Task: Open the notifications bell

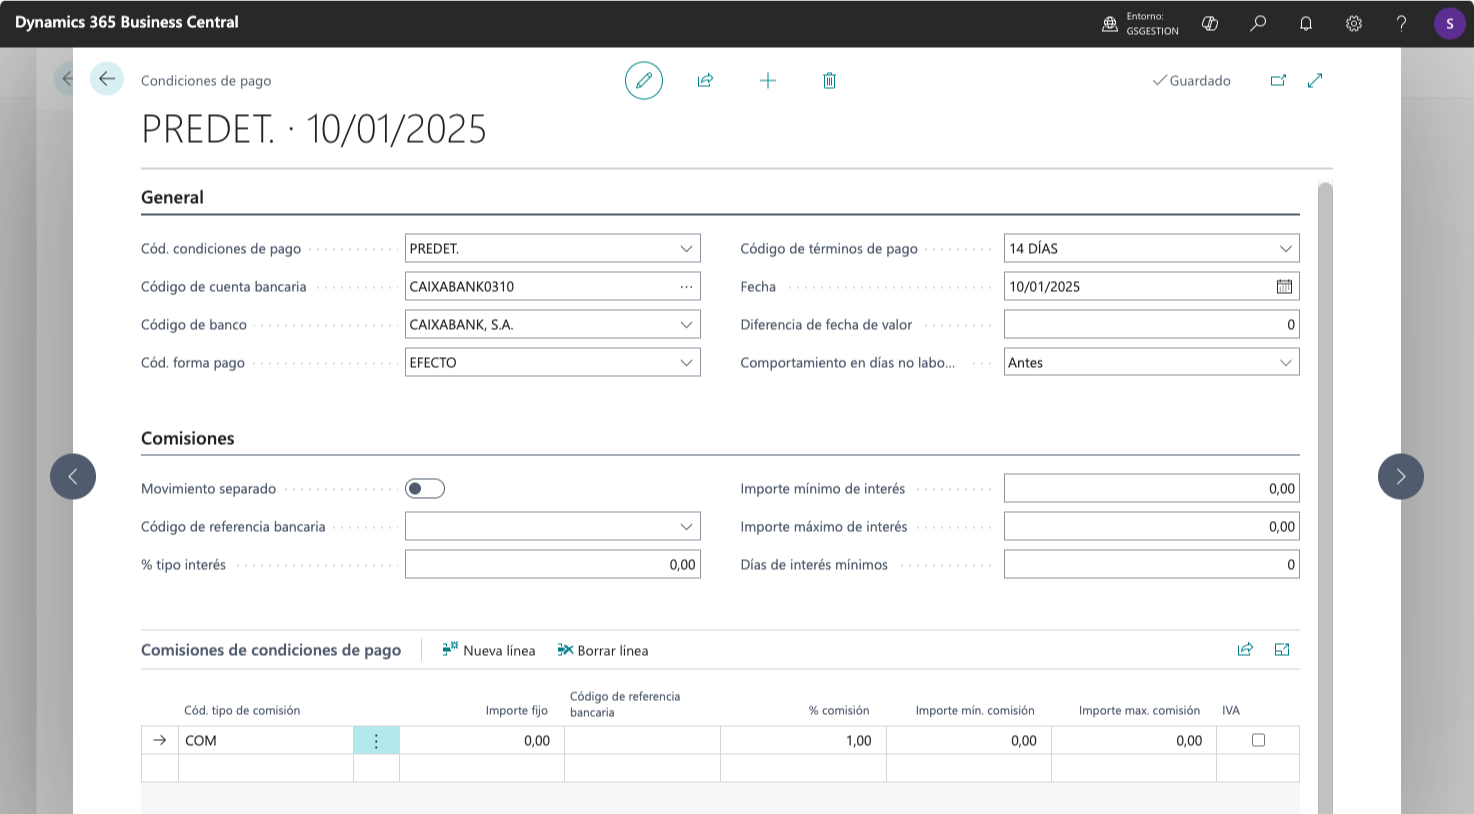Action: [x=1306, y=23]
